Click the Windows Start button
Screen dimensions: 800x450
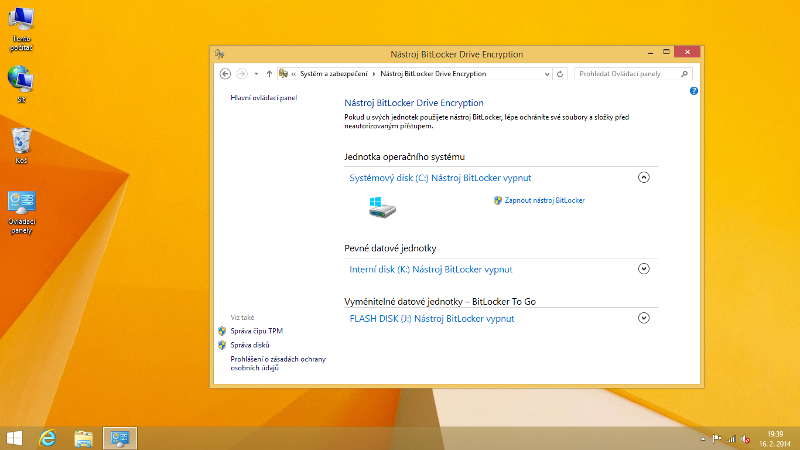point(15,437)
